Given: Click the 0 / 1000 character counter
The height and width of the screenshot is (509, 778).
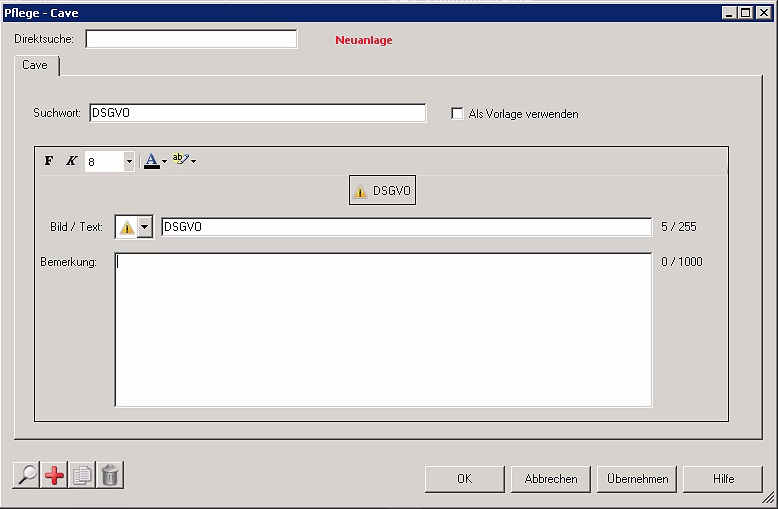Looking at the screenshot, I should (682, 261).
